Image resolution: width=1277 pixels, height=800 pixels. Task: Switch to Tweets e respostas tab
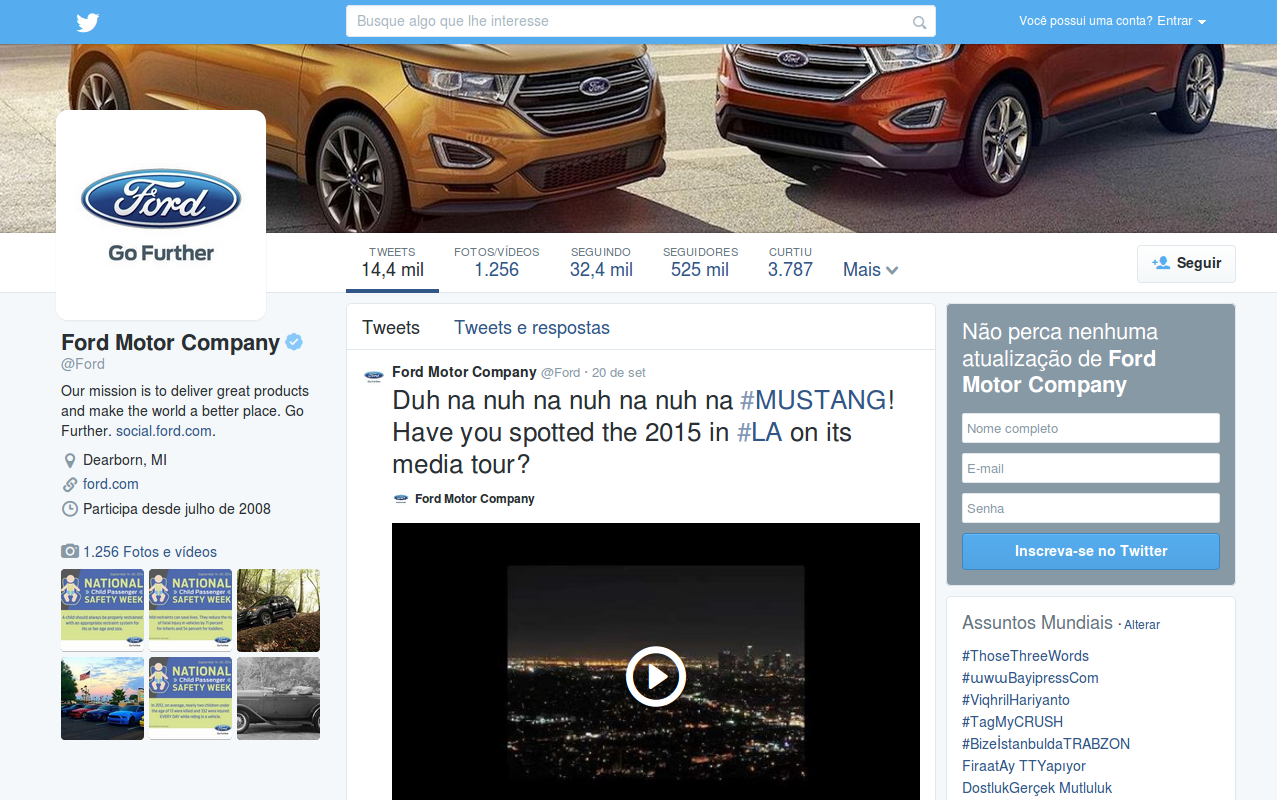(532, 328)
